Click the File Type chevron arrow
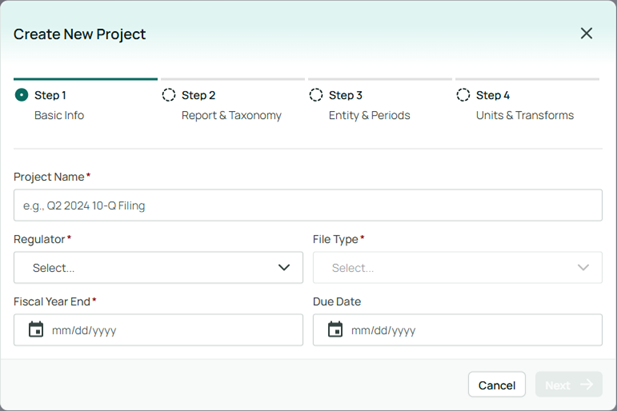Image resolution: width=617 pixels, height=411 pixels. [x=583, y=268]
